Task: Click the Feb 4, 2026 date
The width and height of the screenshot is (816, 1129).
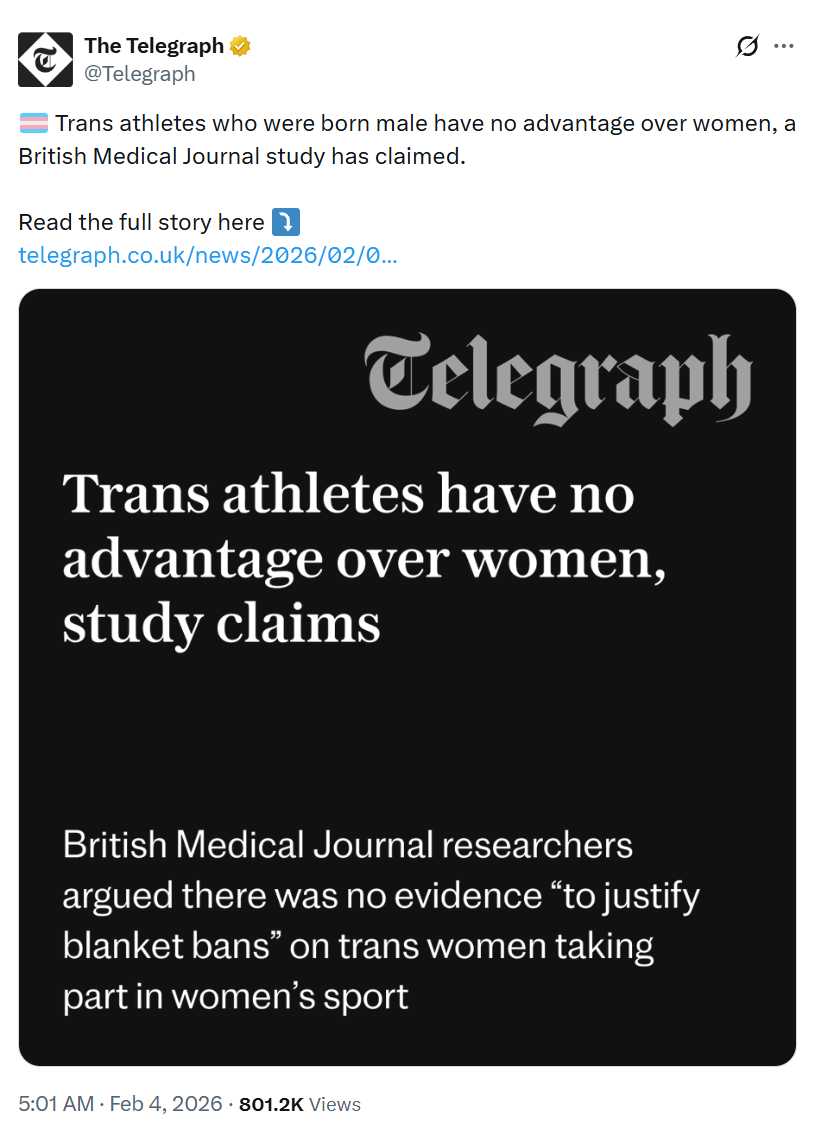Action: pyautogui.click(x=165, y=1104)
